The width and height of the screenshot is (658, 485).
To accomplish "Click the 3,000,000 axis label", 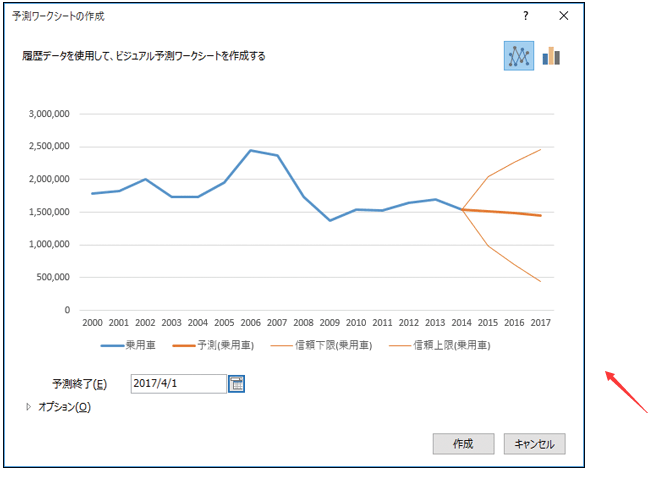I will point(49,114).
